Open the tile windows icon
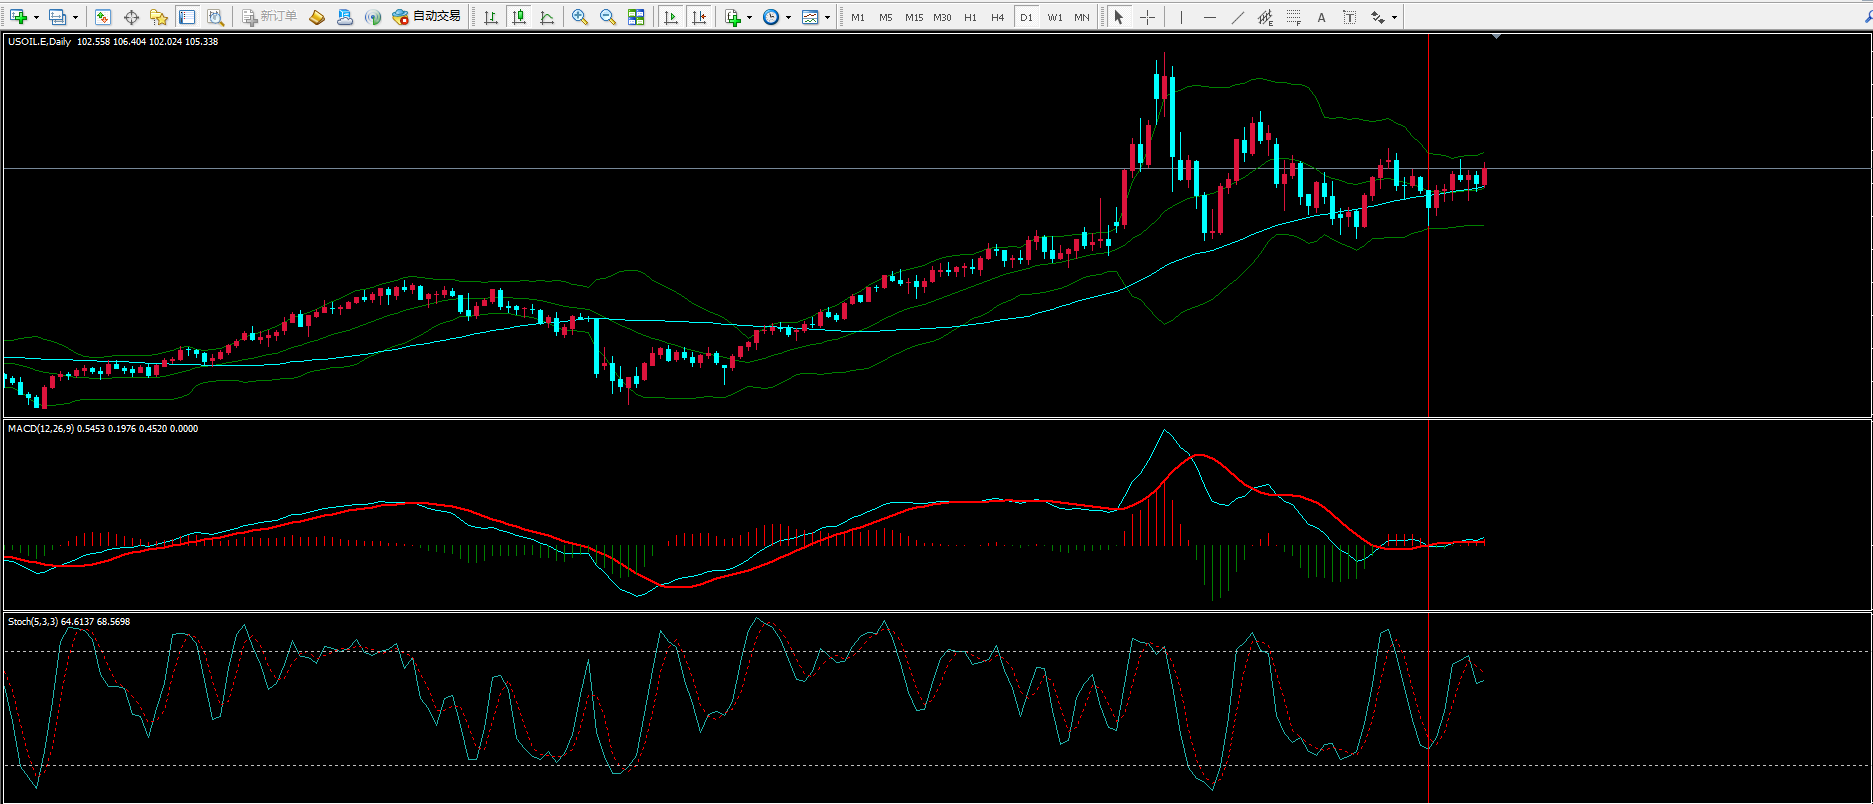 (x=636, y=17)
